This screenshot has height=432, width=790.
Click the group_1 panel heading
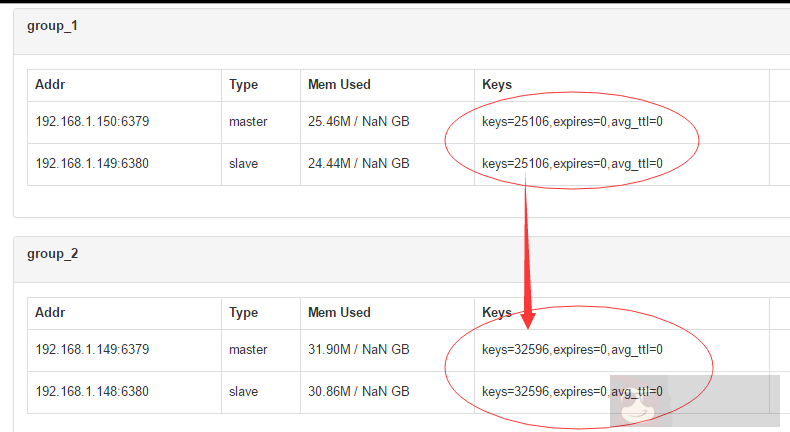(x=52, y=26)
